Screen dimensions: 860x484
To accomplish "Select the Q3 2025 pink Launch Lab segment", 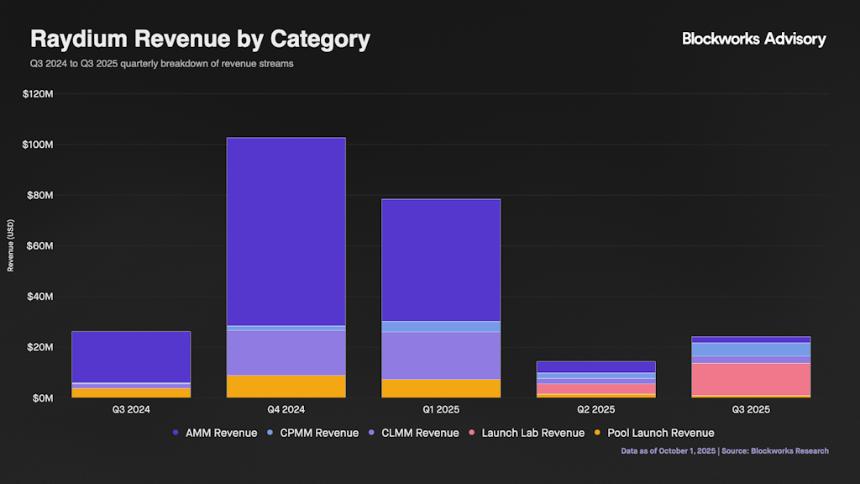I will coord(751,379).
